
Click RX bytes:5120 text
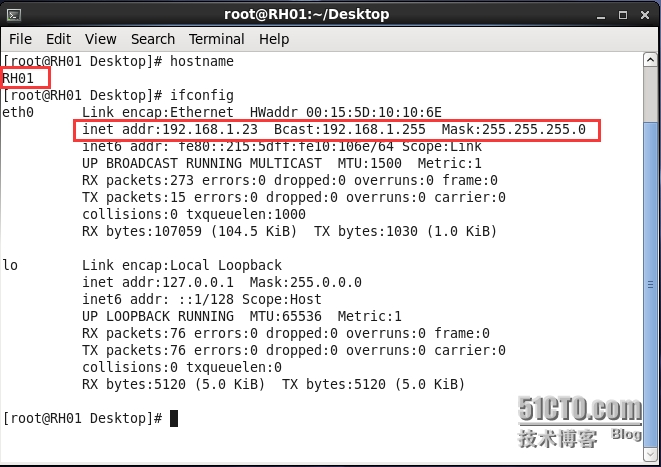click(x=134, y=384)
